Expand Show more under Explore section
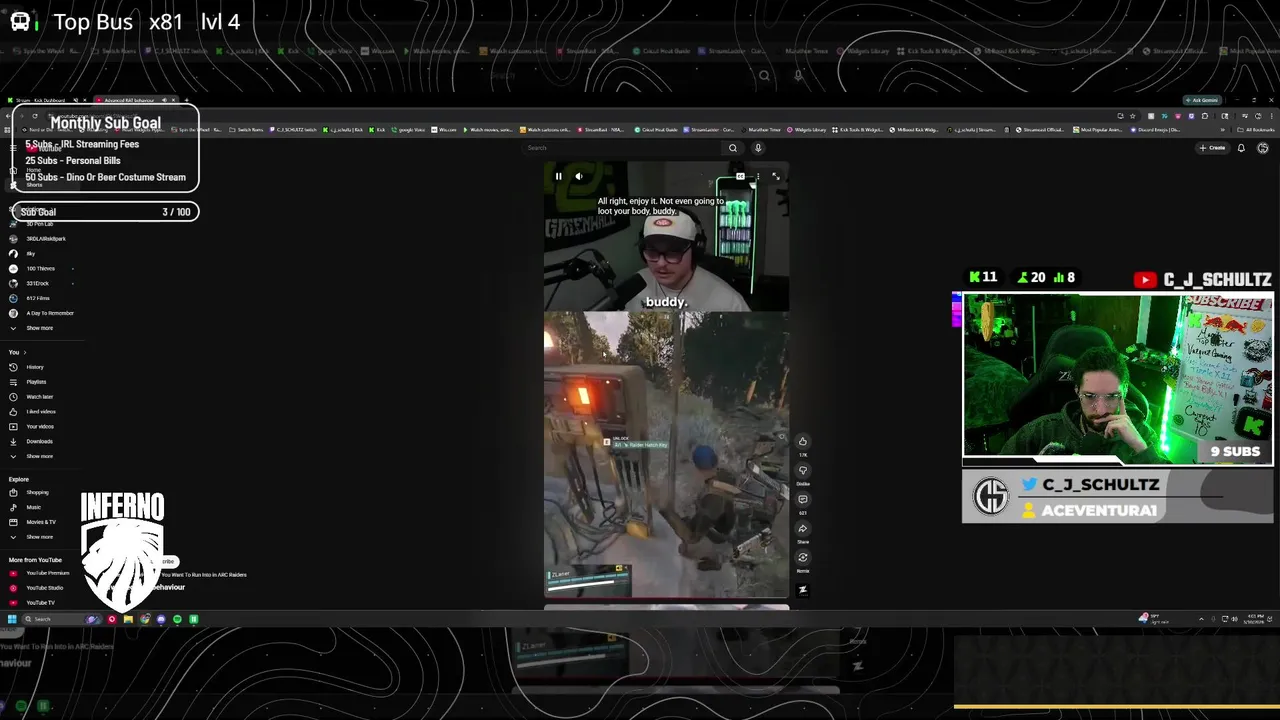This screenshot has height=720, width=1280. tap(39, 537)
